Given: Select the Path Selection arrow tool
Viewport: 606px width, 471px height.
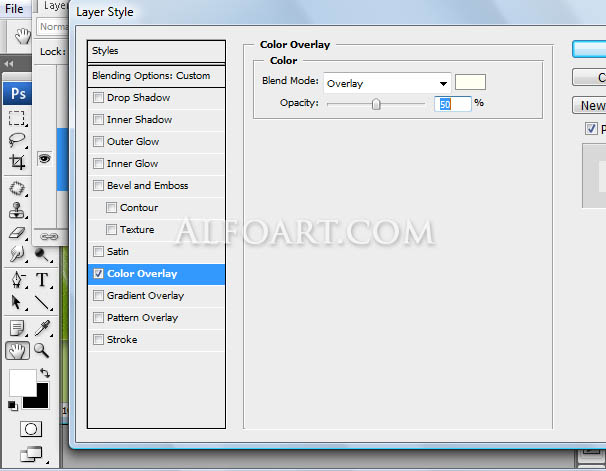Looking at the screenshot, I should [x=17, y=303].
